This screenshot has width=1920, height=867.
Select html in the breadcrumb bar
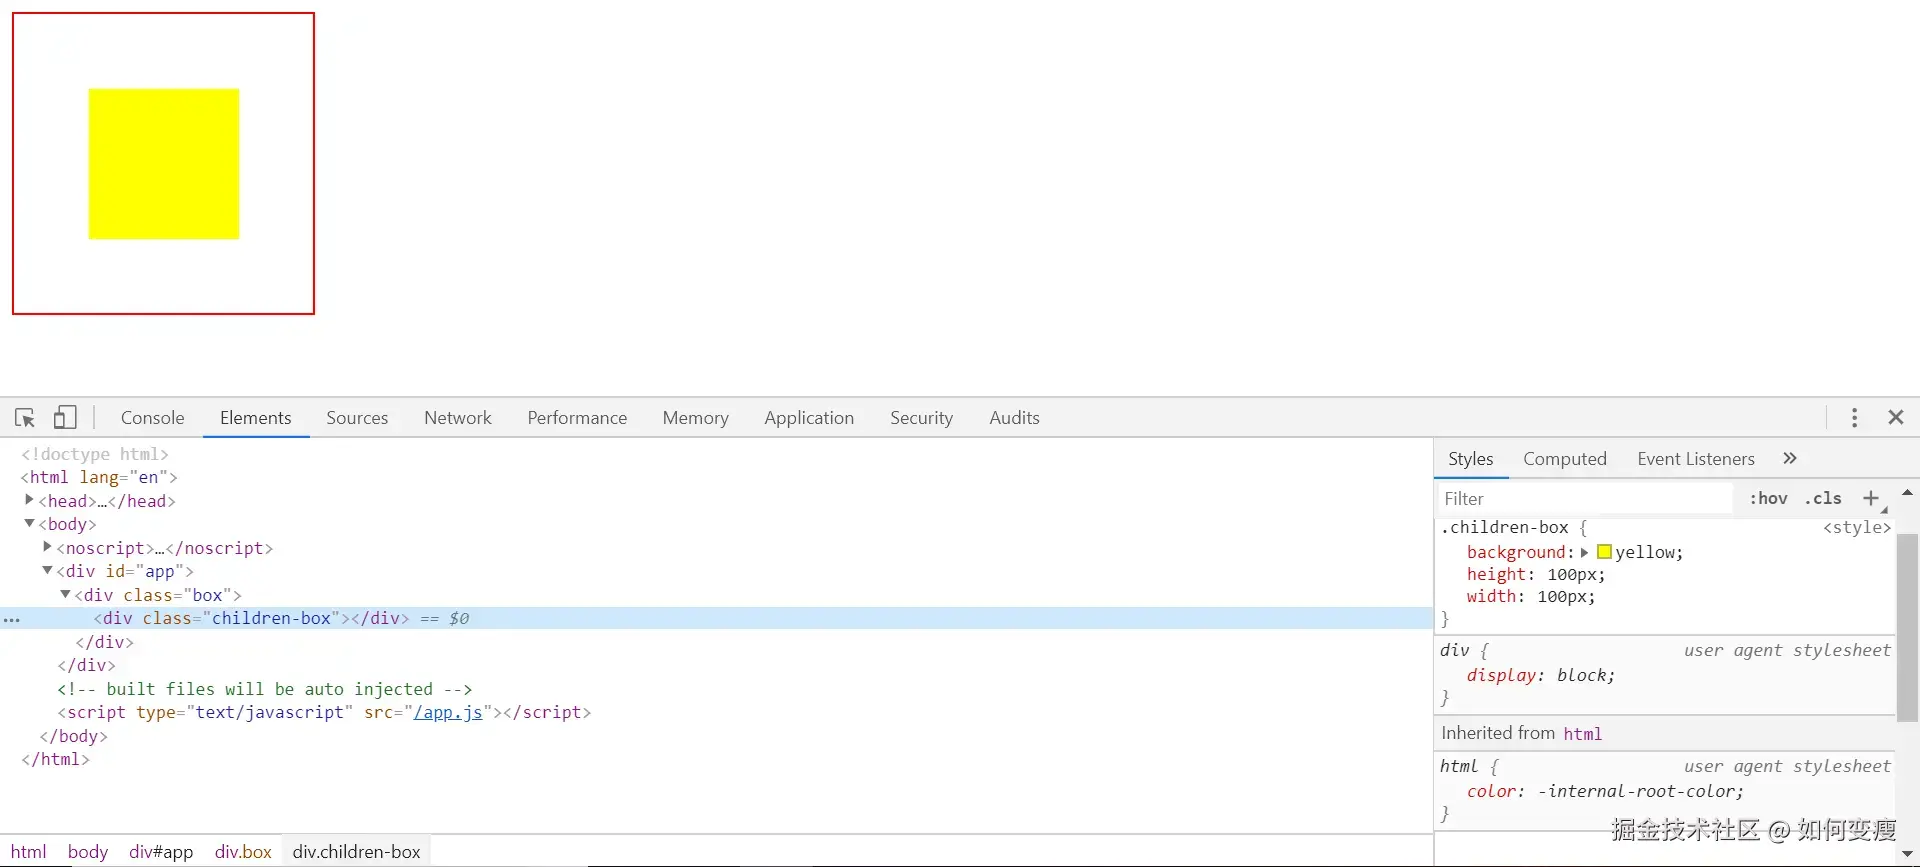tap(29, 852)
